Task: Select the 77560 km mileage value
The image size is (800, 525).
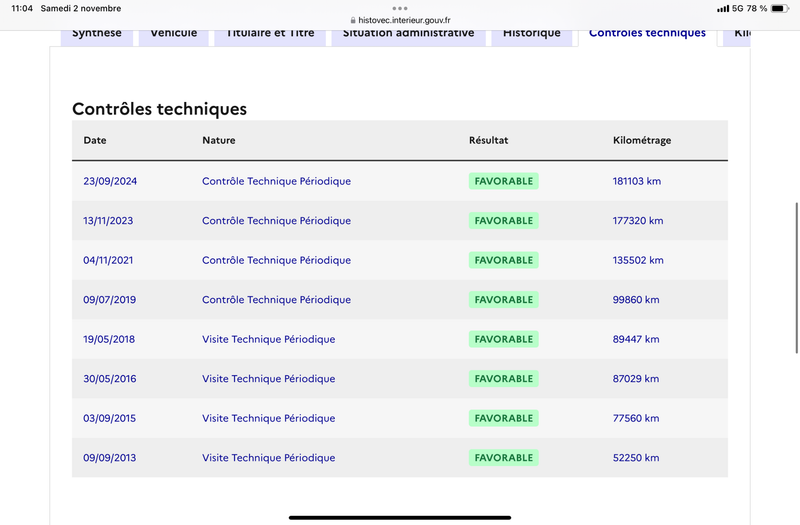Action: pyautogui.click(x=636, y=418)
